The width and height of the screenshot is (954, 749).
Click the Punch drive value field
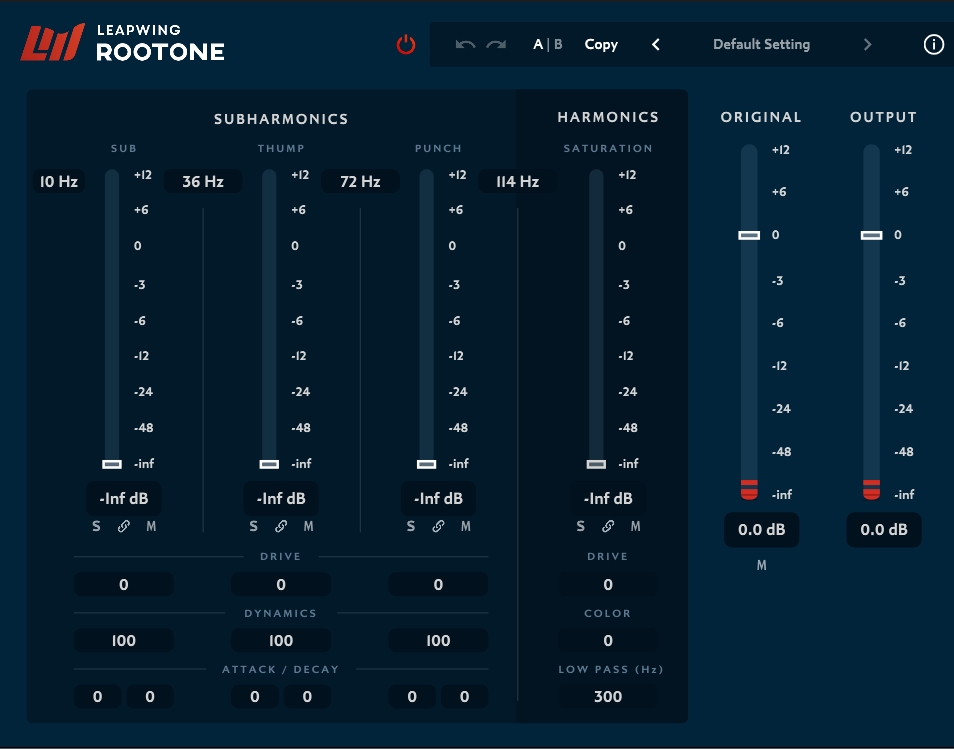click(438, 585)
